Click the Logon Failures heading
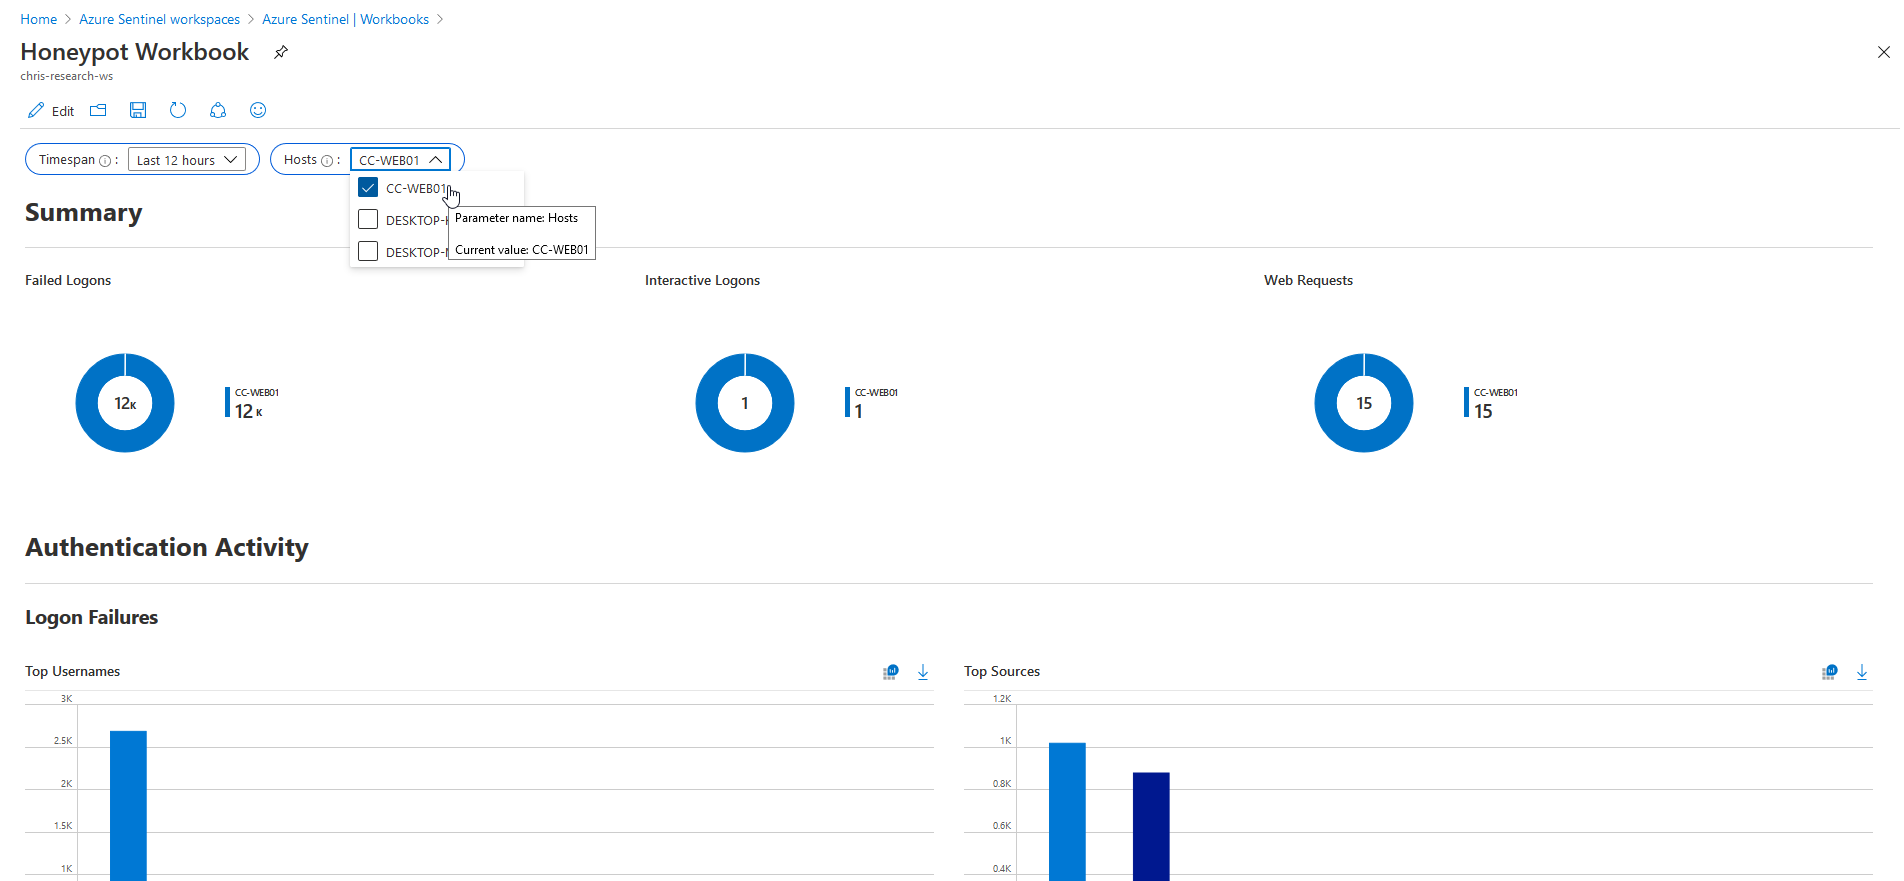The image size is (1904, 881). coord(92,617)
